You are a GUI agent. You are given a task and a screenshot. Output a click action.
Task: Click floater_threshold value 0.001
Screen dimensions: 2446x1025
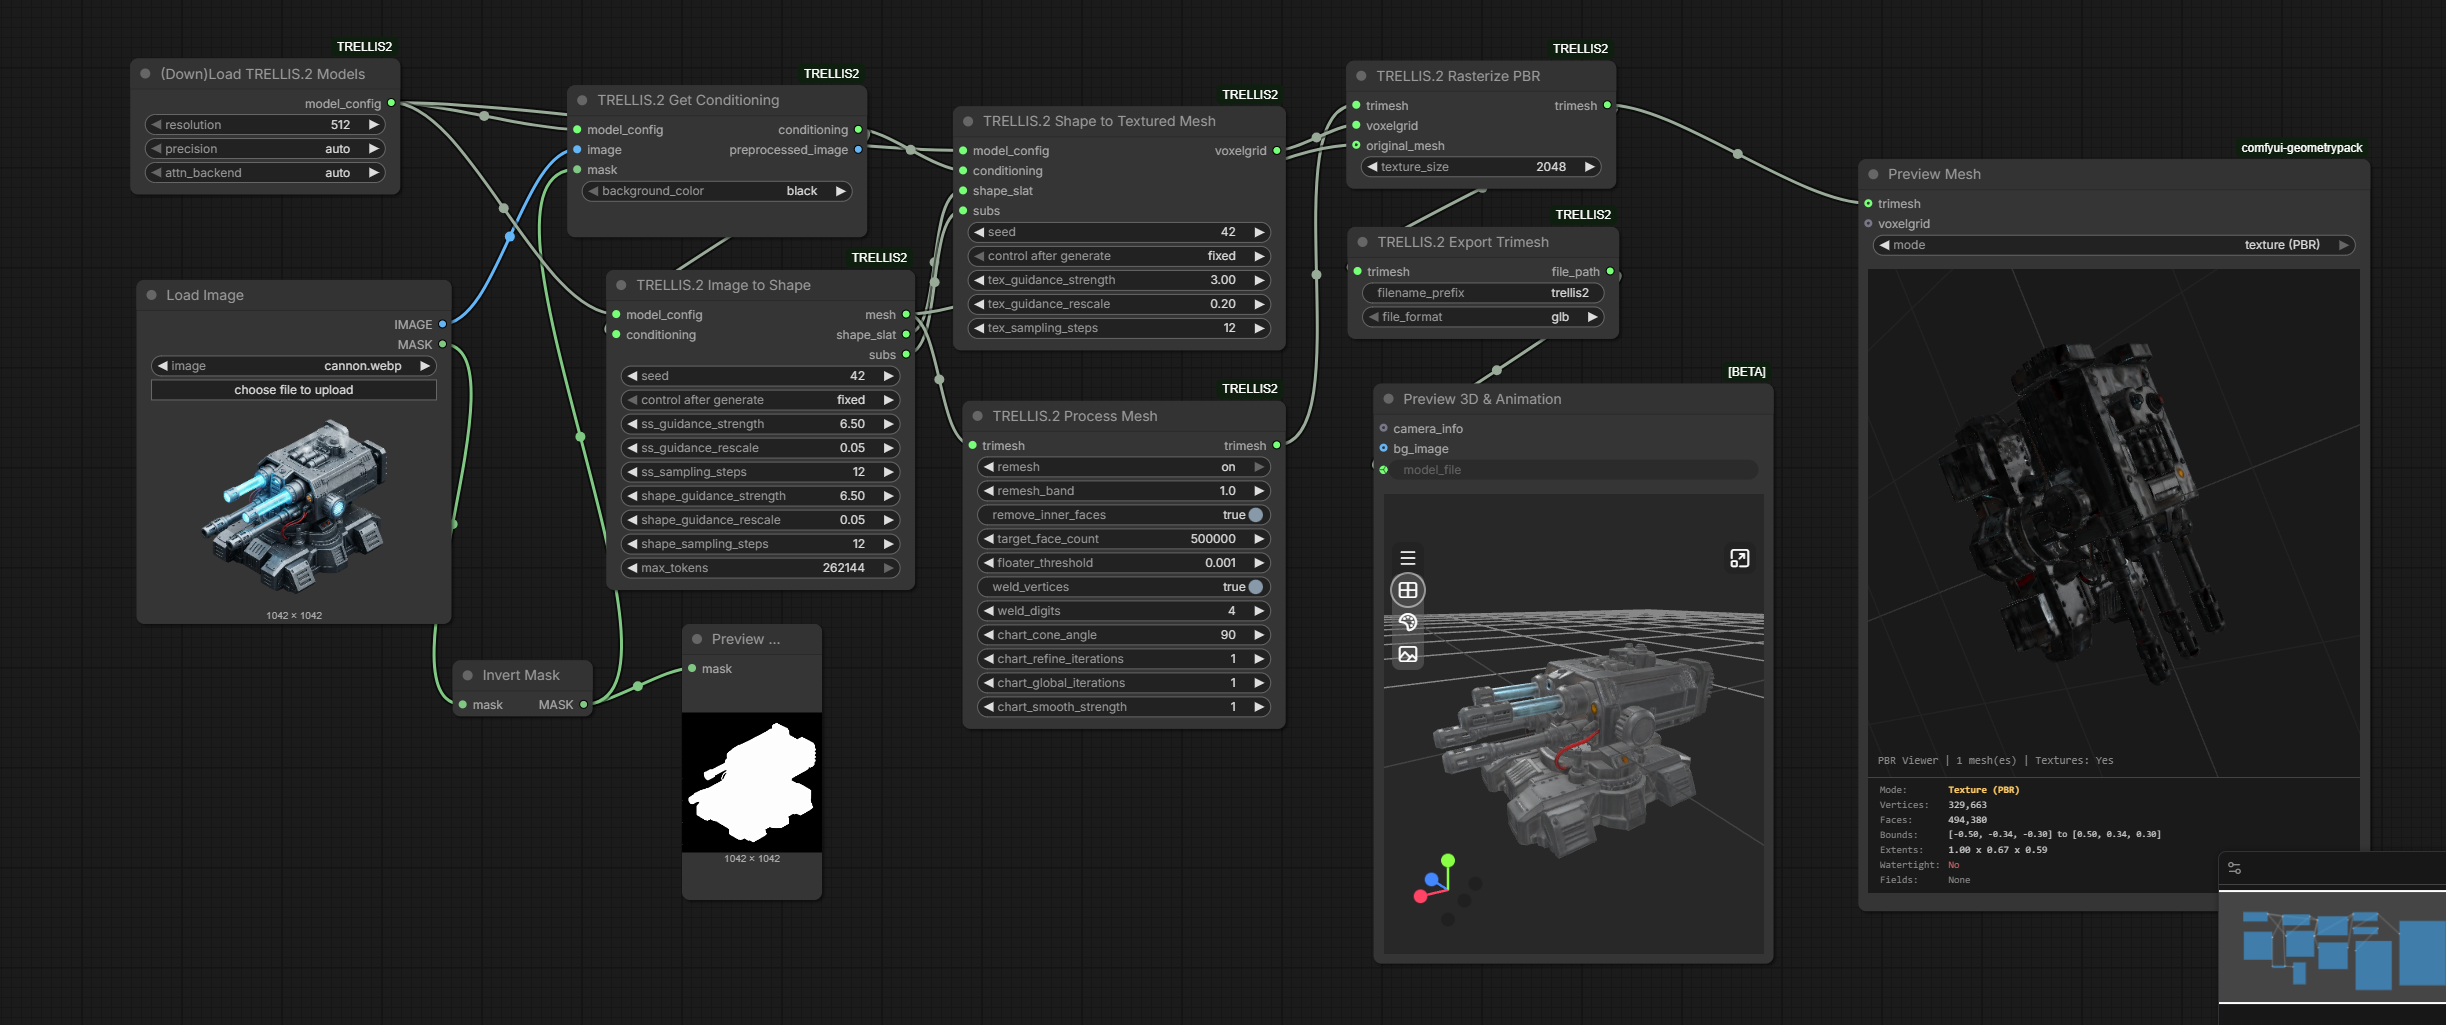(1220, 563)
